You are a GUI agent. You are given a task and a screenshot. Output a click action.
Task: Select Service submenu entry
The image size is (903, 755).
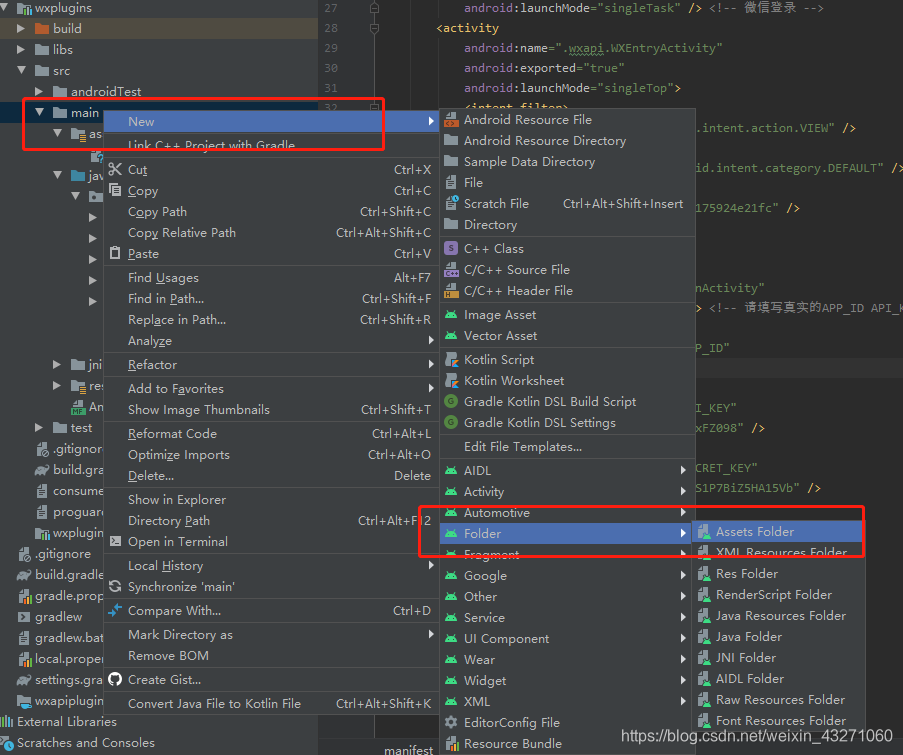point(567,617)
